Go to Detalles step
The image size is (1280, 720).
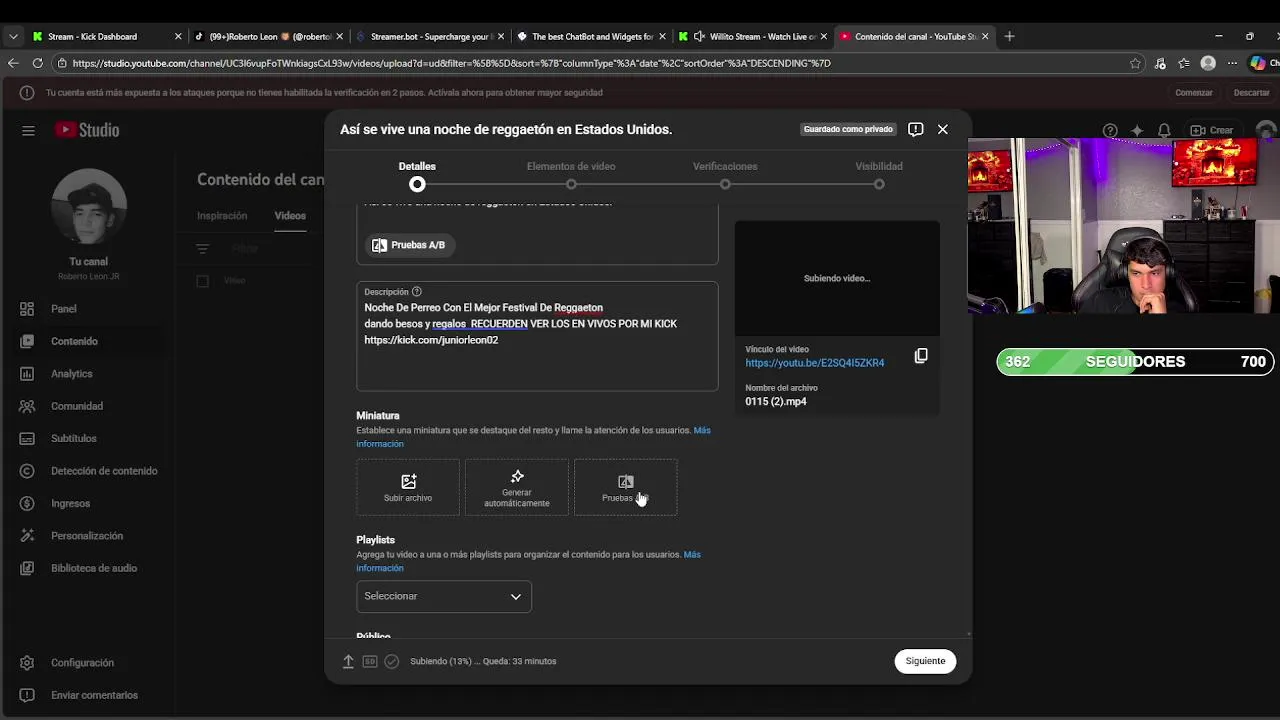417,175
